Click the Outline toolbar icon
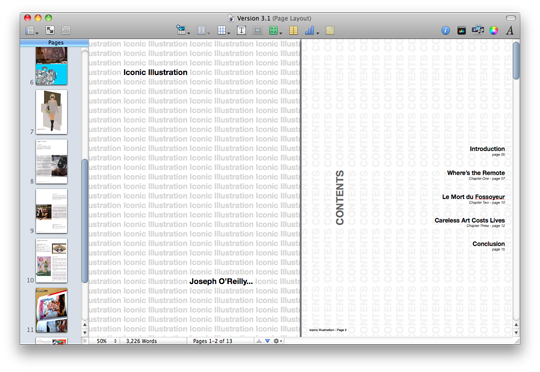The image size is (540, 372). point(66,30)
